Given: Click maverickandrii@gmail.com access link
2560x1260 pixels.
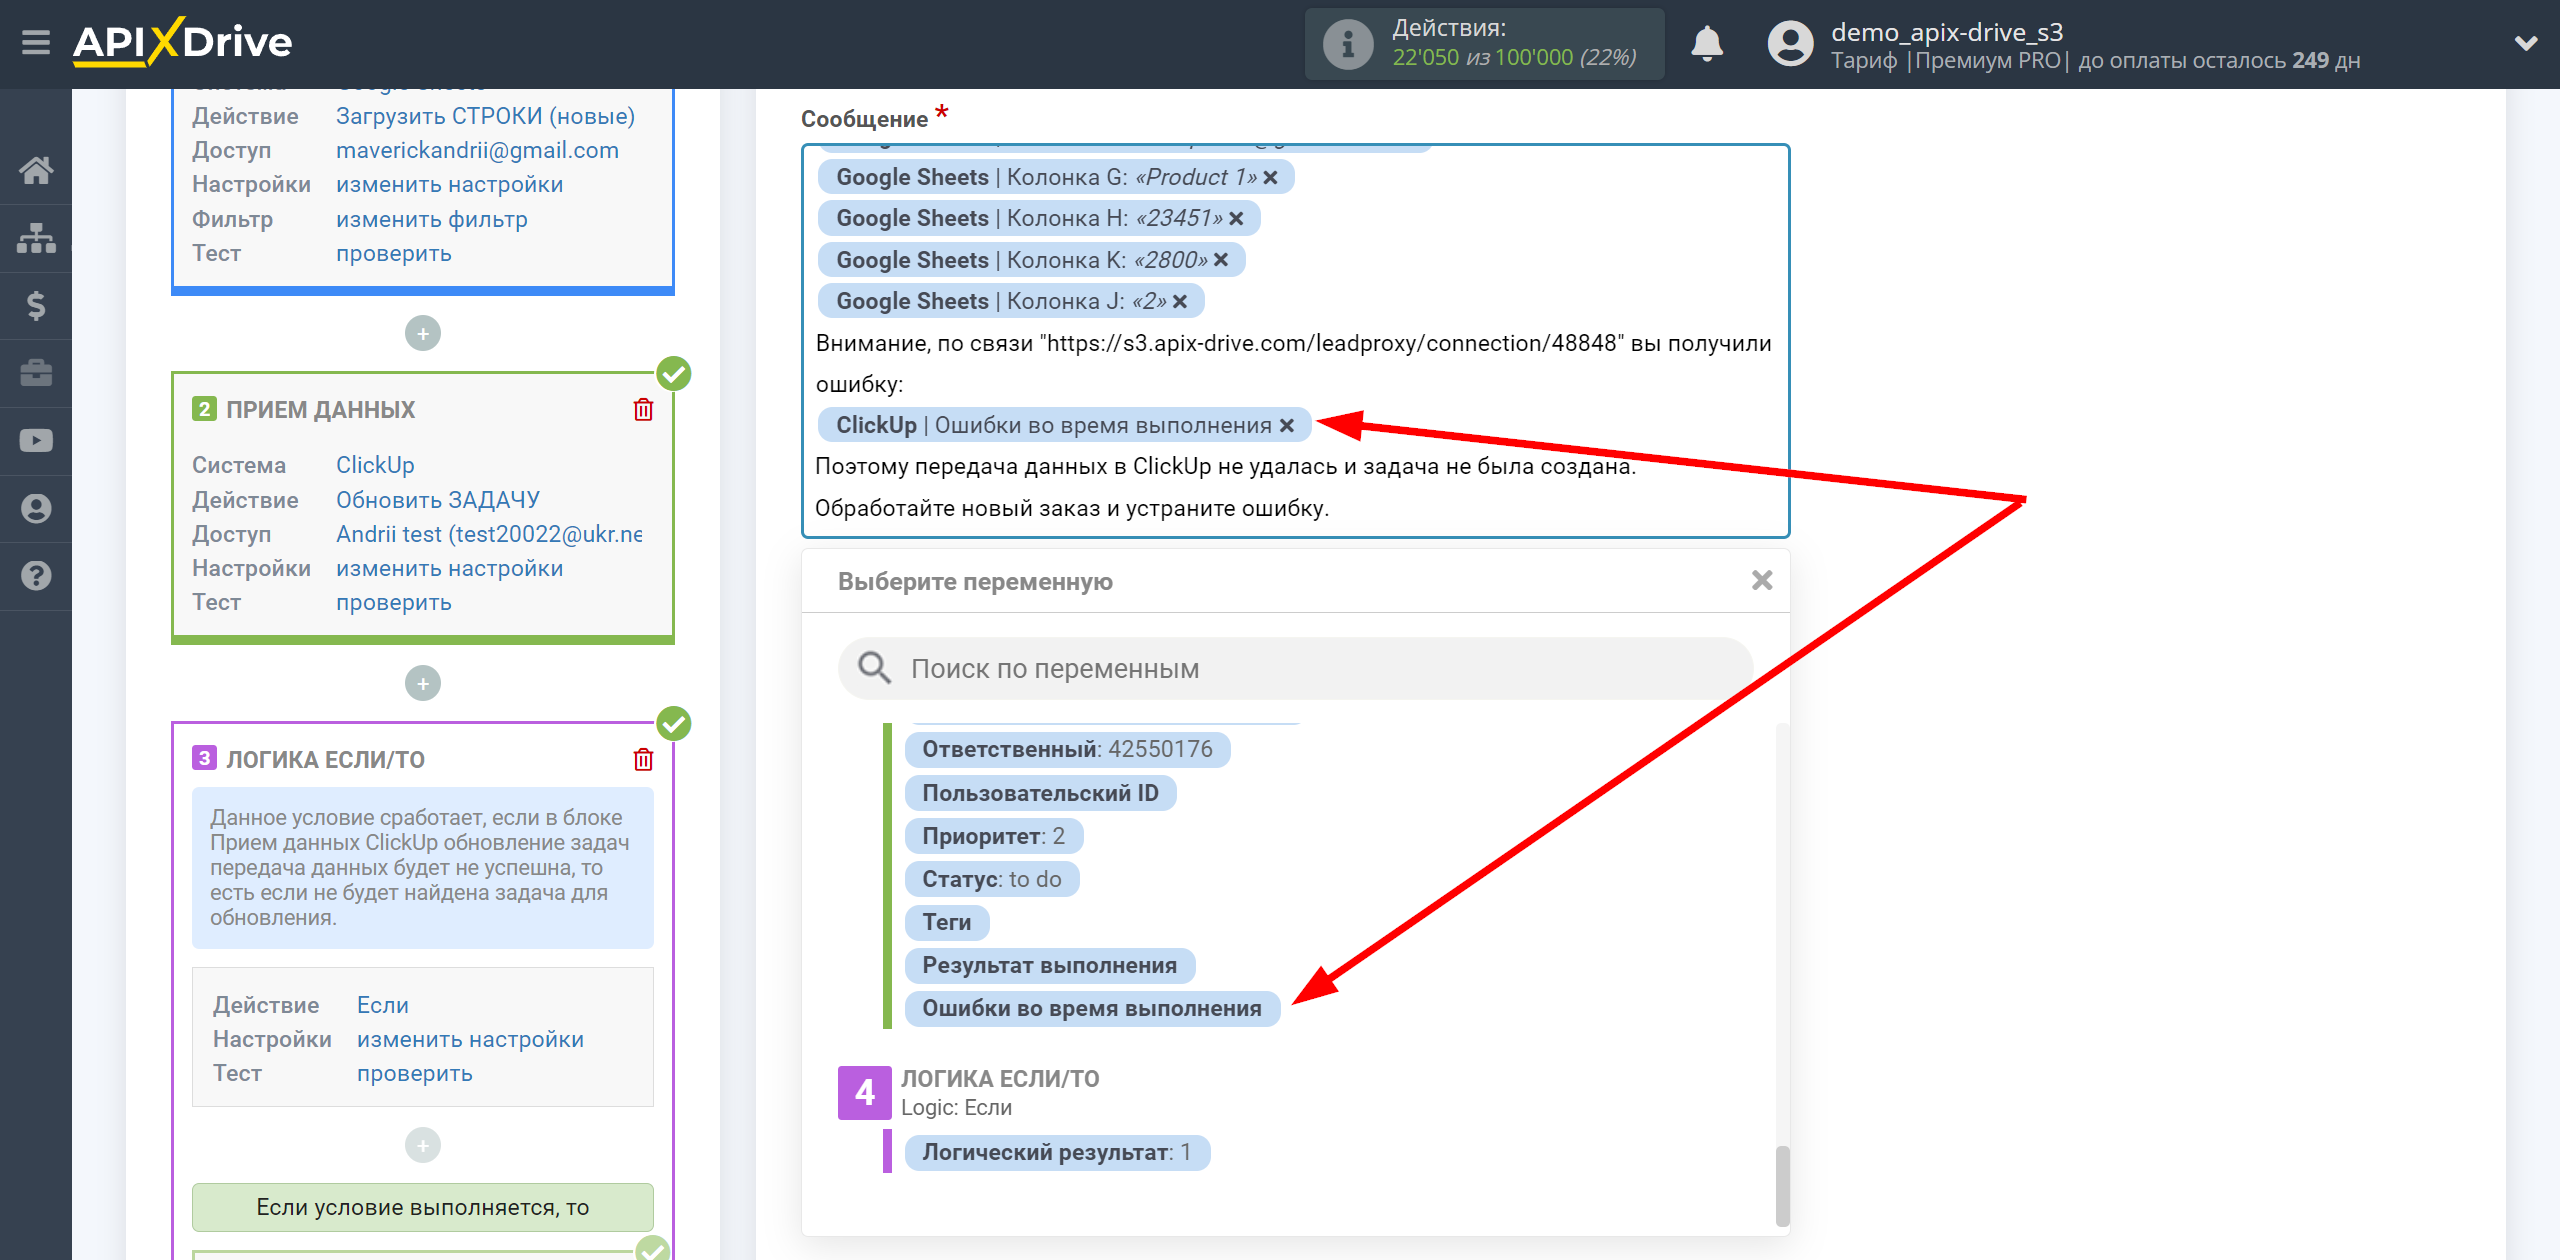Looking at the screenshot, I should [477, 150].
